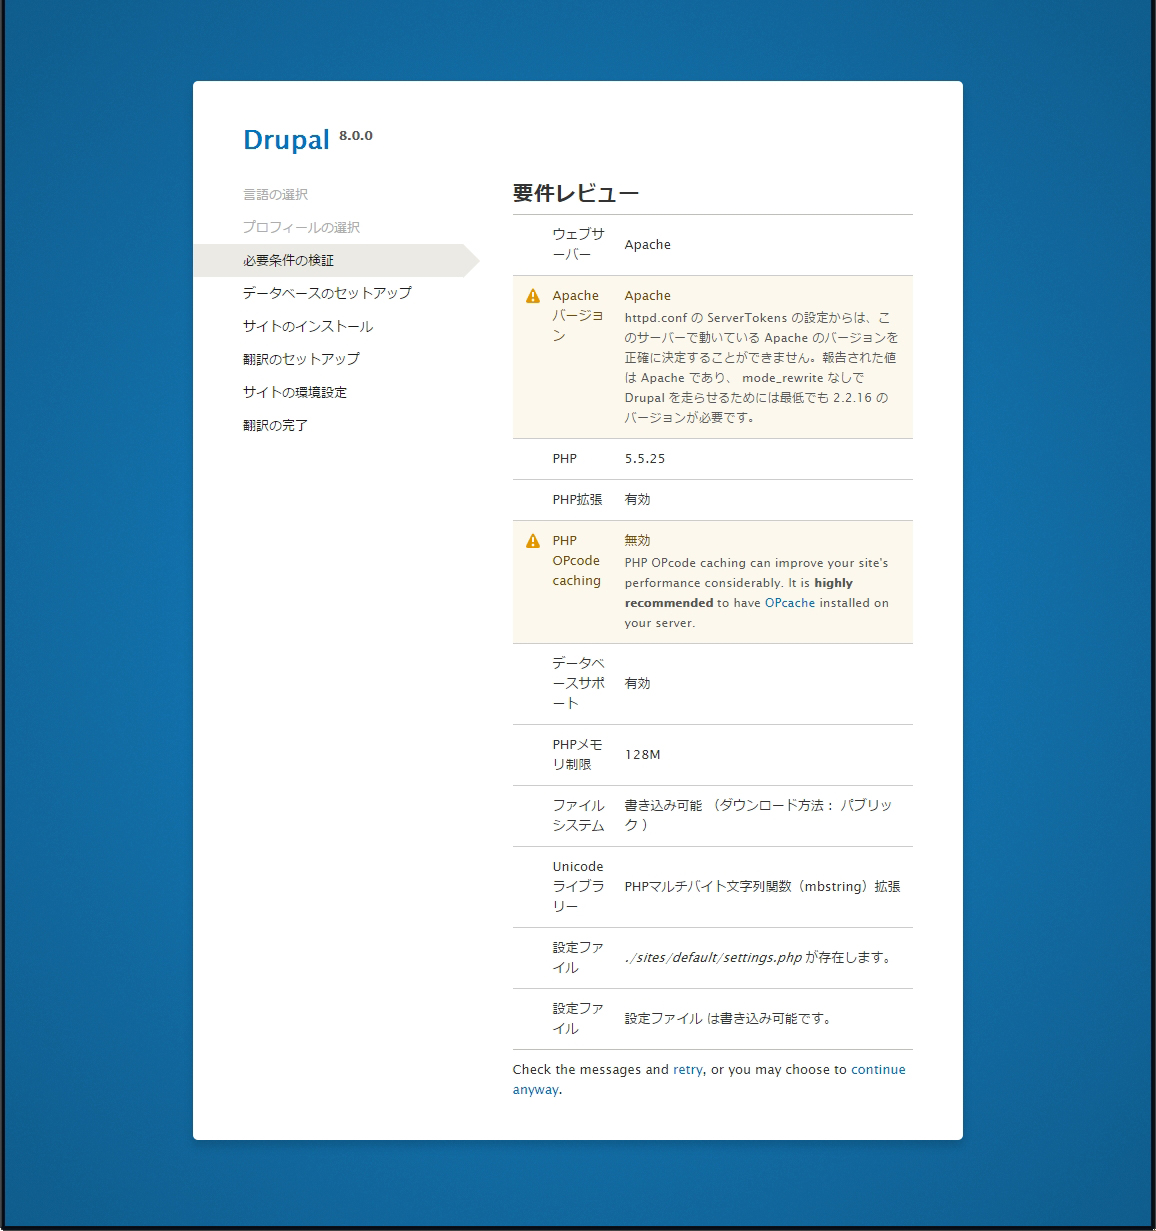Select the サイトの環境設定 step
Viewport: 1156px width, 1231px height.
[x=295, y=392]
